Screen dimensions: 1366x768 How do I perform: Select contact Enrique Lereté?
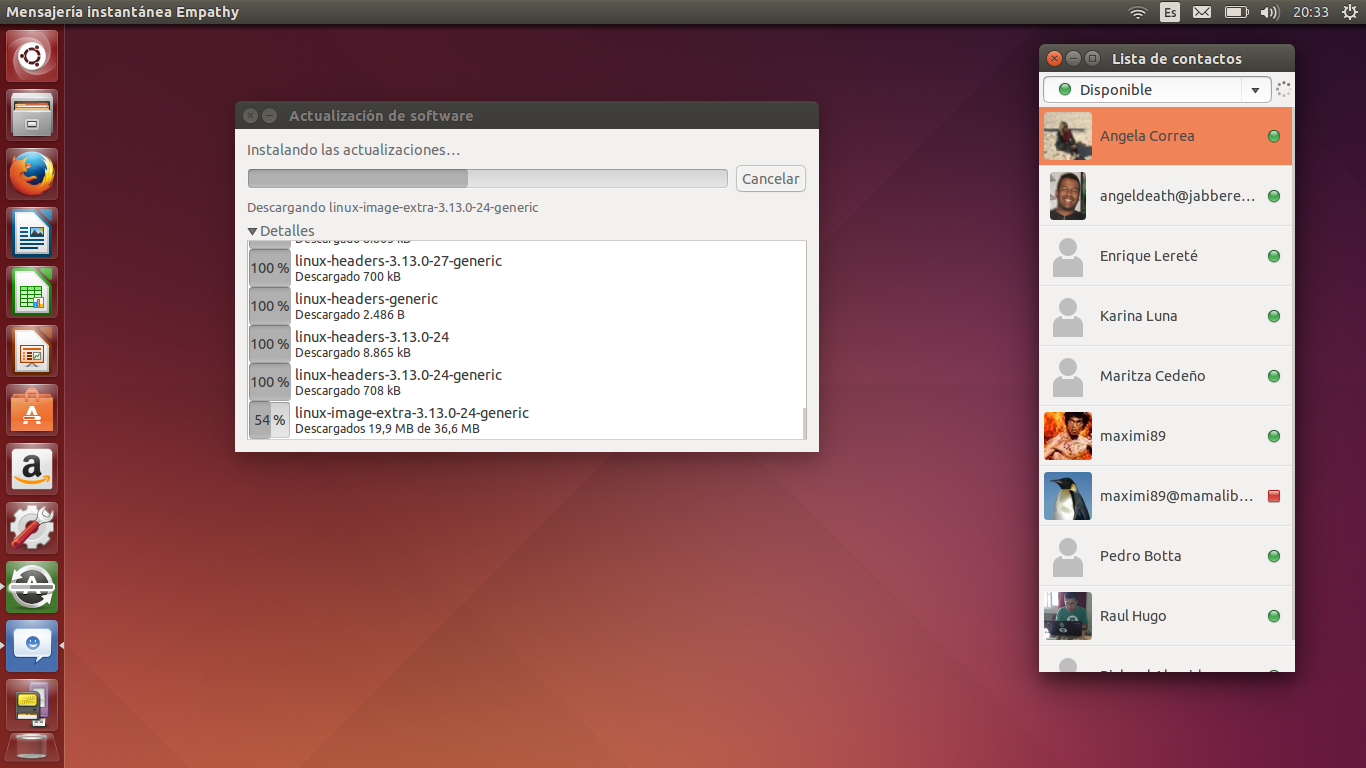click(1166, 256)
